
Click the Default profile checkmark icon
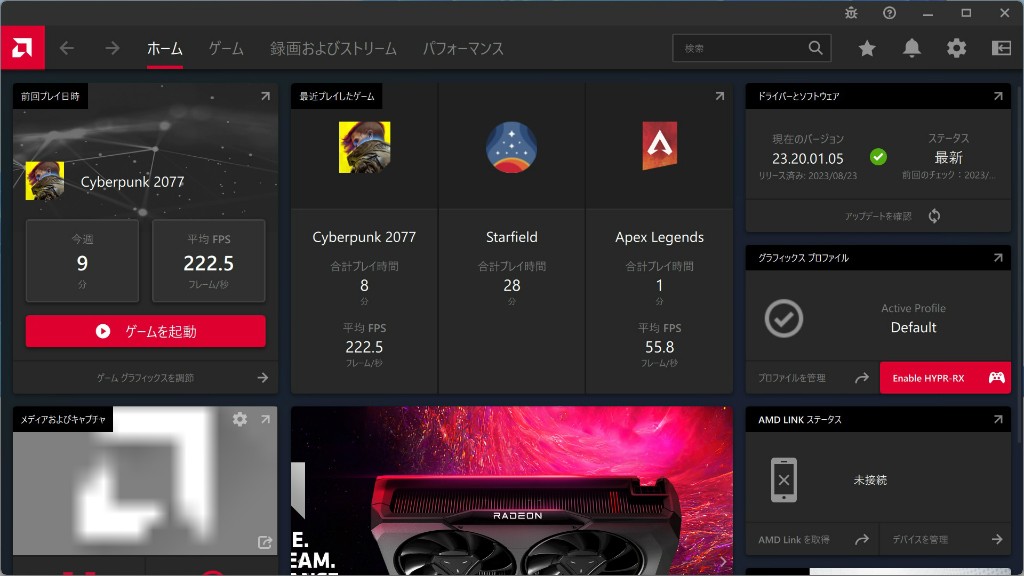point(784,319)
